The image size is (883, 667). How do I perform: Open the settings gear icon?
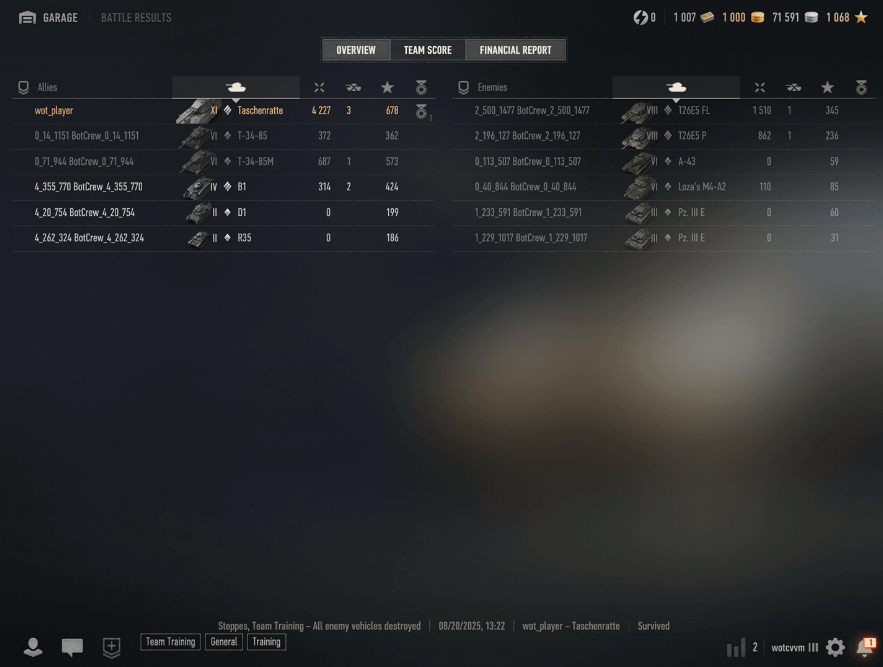(835, 647)
